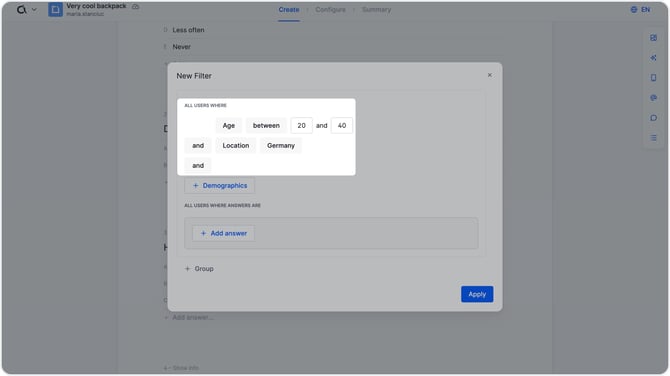Click the globe language icon
Screen dimensions: 670x376
coord(634,9)
